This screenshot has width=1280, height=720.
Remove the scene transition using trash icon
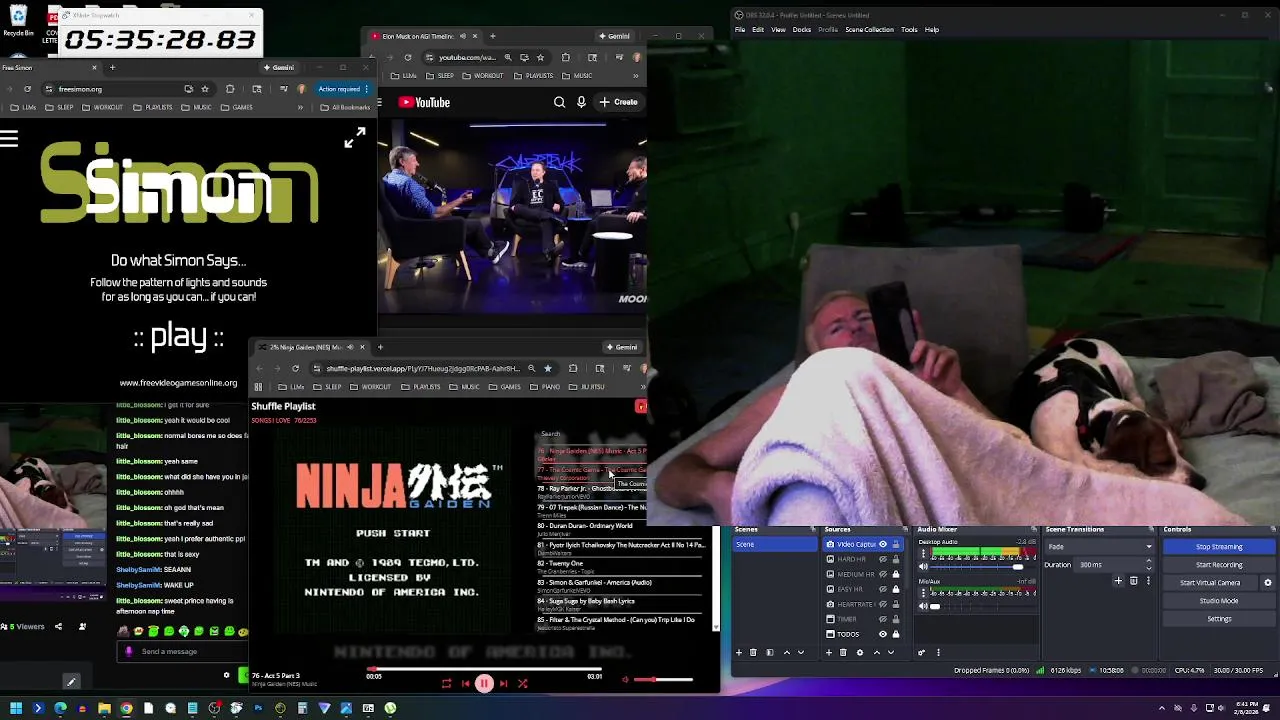(1133, 581)
